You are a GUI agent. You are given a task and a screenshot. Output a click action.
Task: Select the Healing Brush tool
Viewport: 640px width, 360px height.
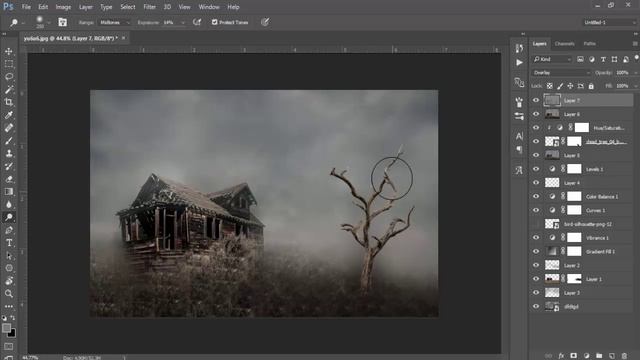(9, 128)
